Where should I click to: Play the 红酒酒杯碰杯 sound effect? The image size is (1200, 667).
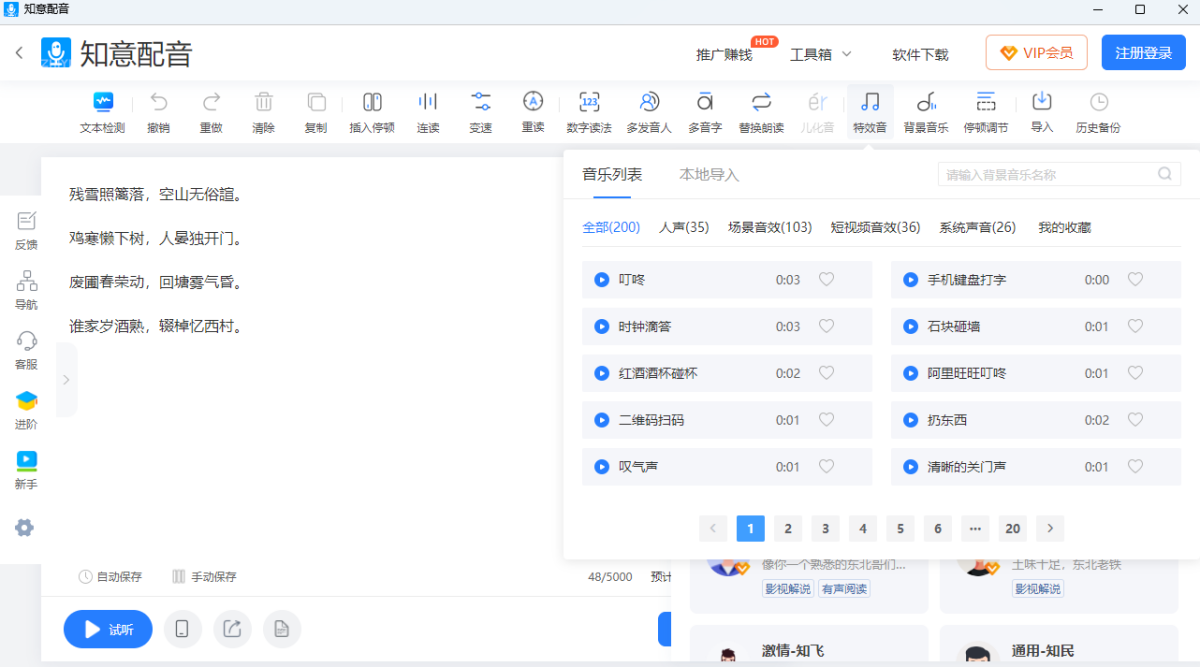(602, 373)
